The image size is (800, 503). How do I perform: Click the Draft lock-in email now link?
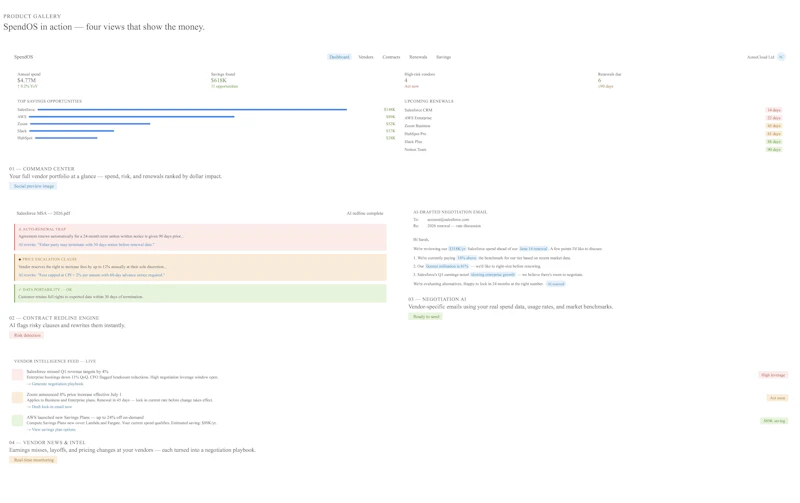(49, 407)
